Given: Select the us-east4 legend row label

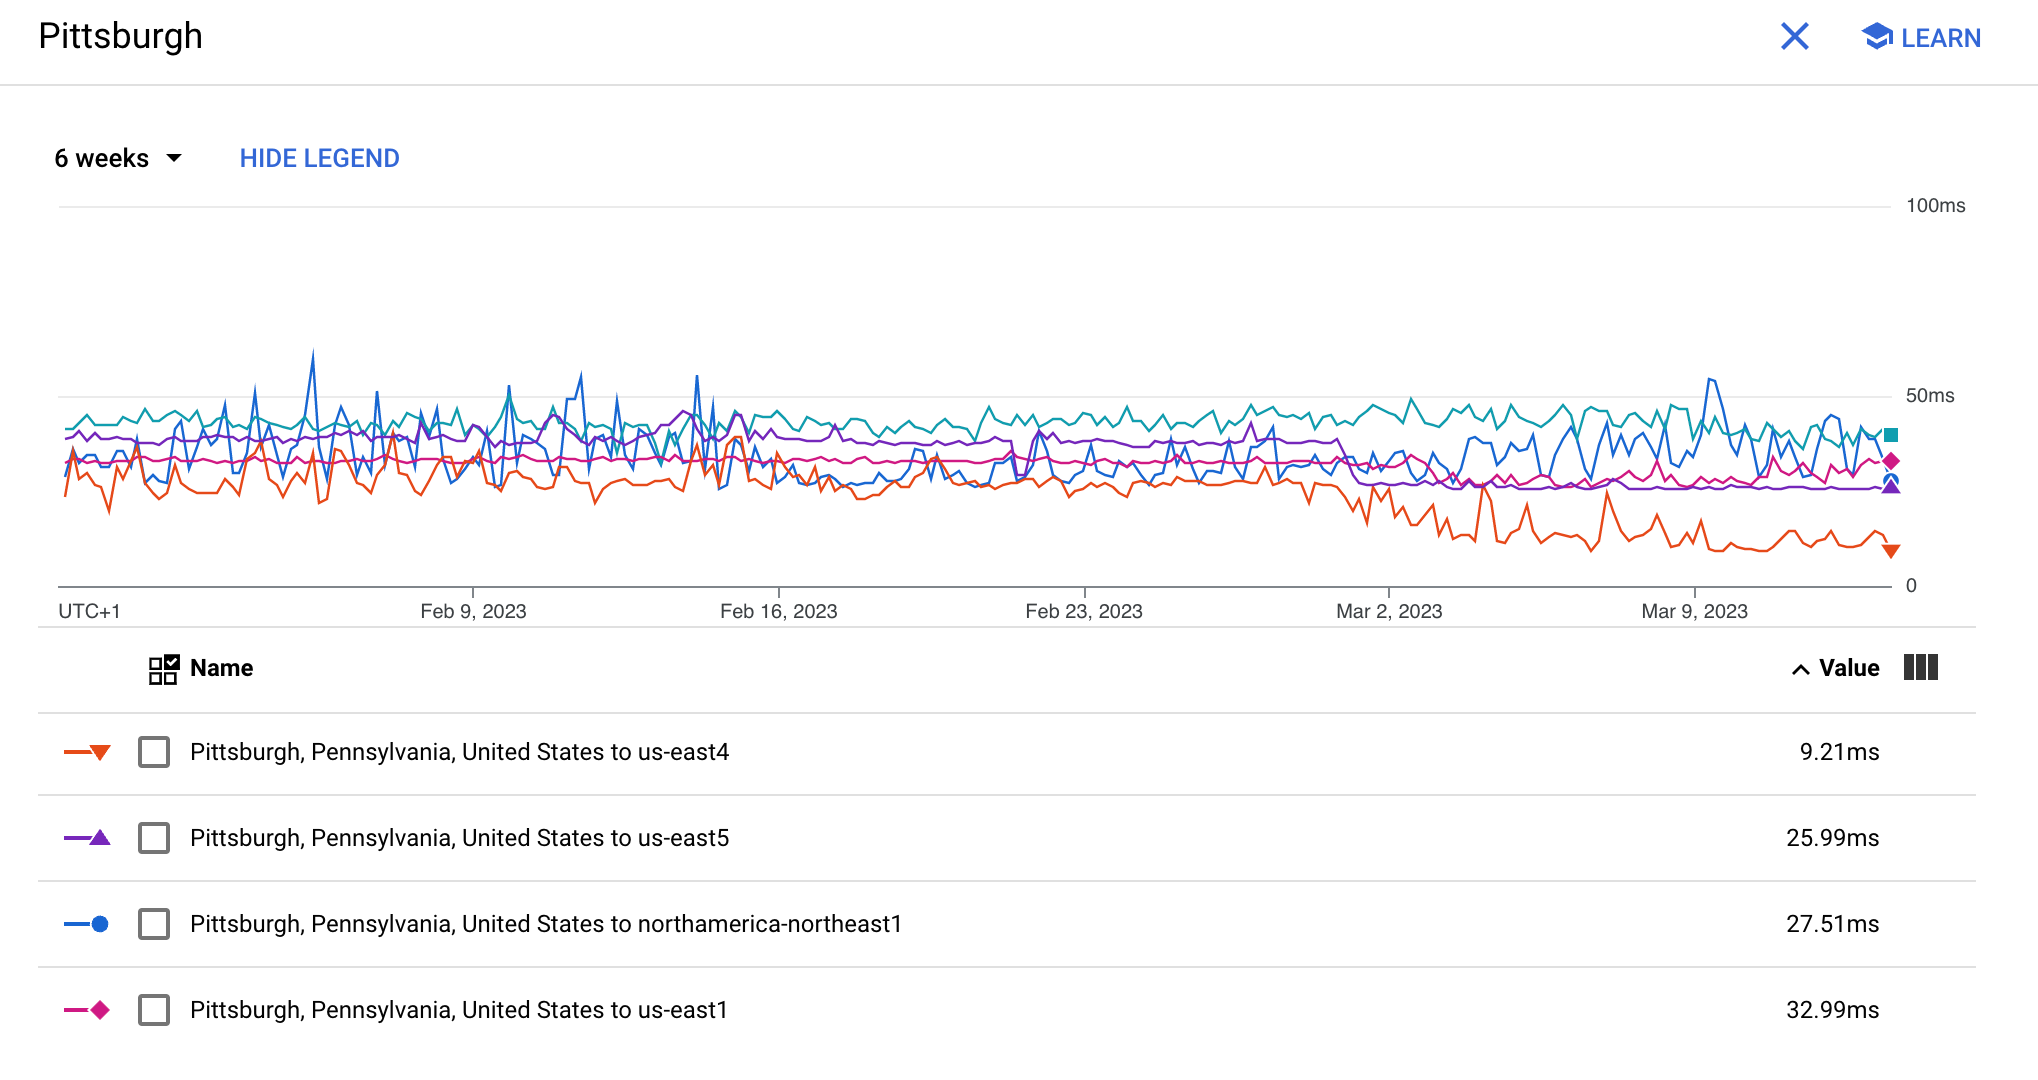Looking at the screenshot, I should 459,752.
